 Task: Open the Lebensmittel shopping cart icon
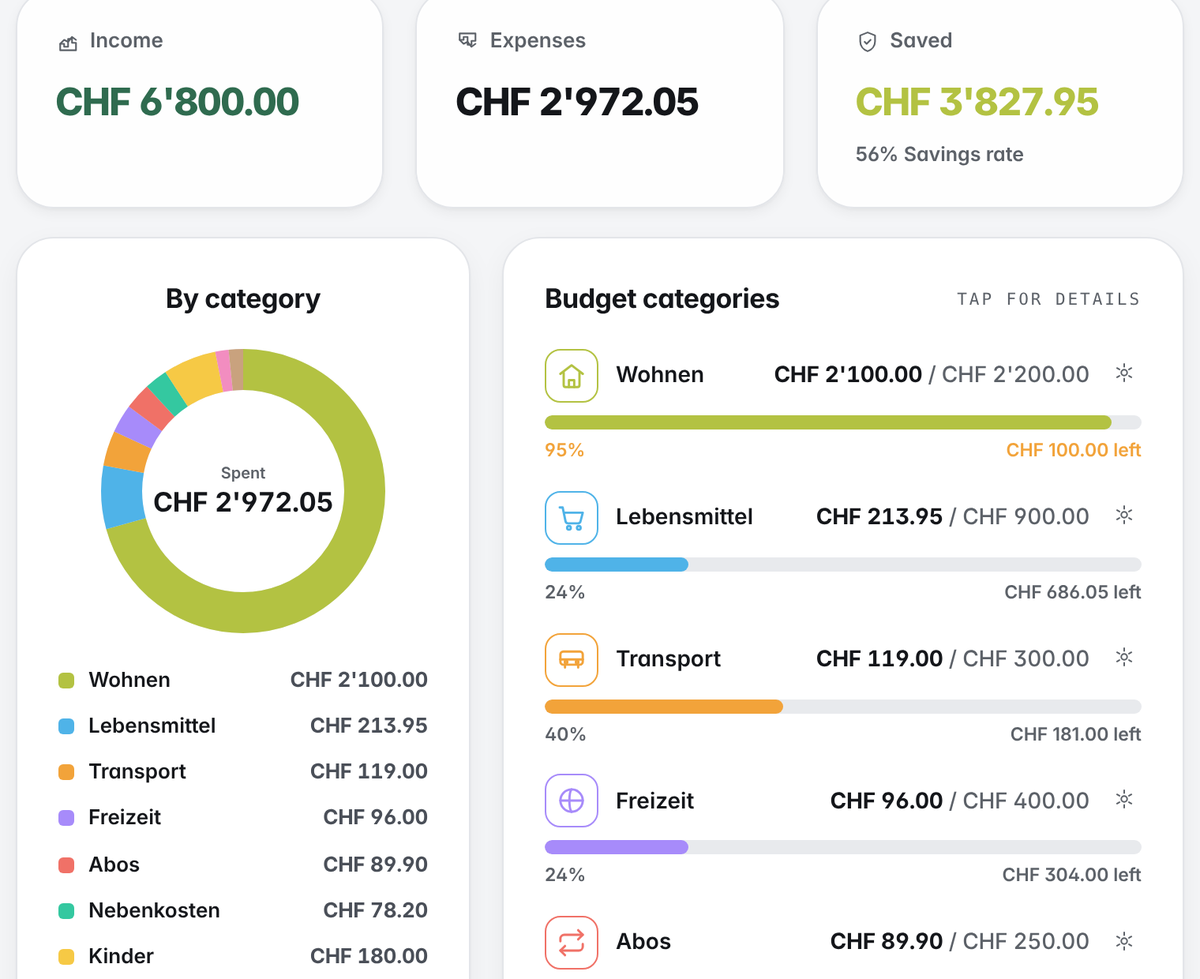click(x=571, y=517)
